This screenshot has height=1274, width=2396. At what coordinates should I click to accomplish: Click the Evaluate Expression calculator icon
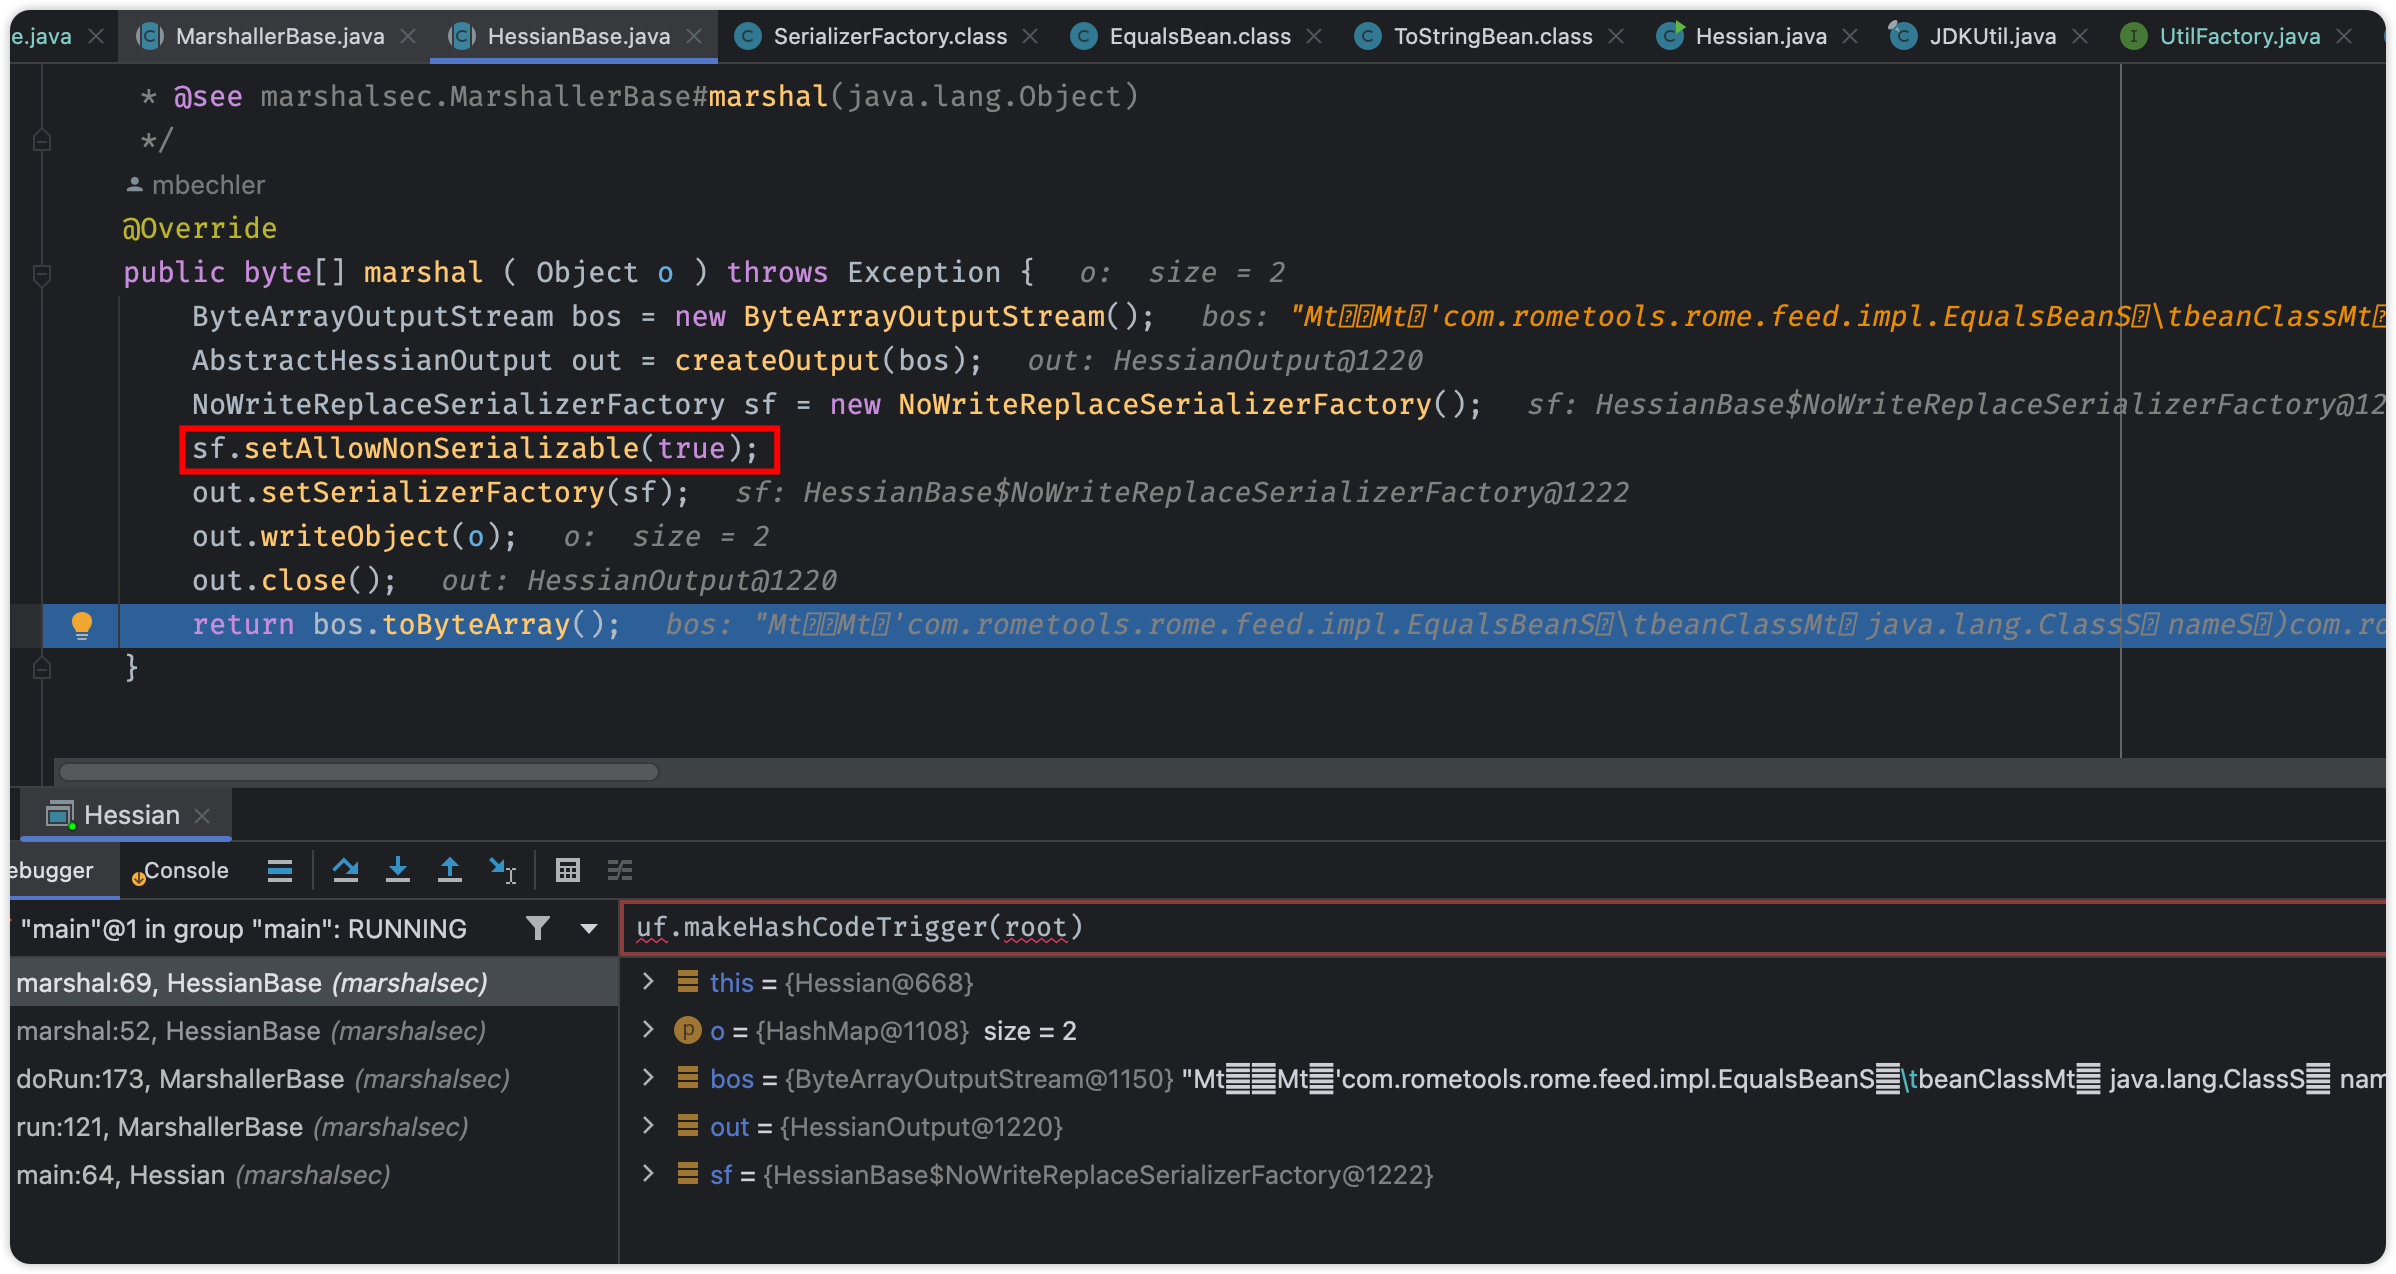[568, 870]
